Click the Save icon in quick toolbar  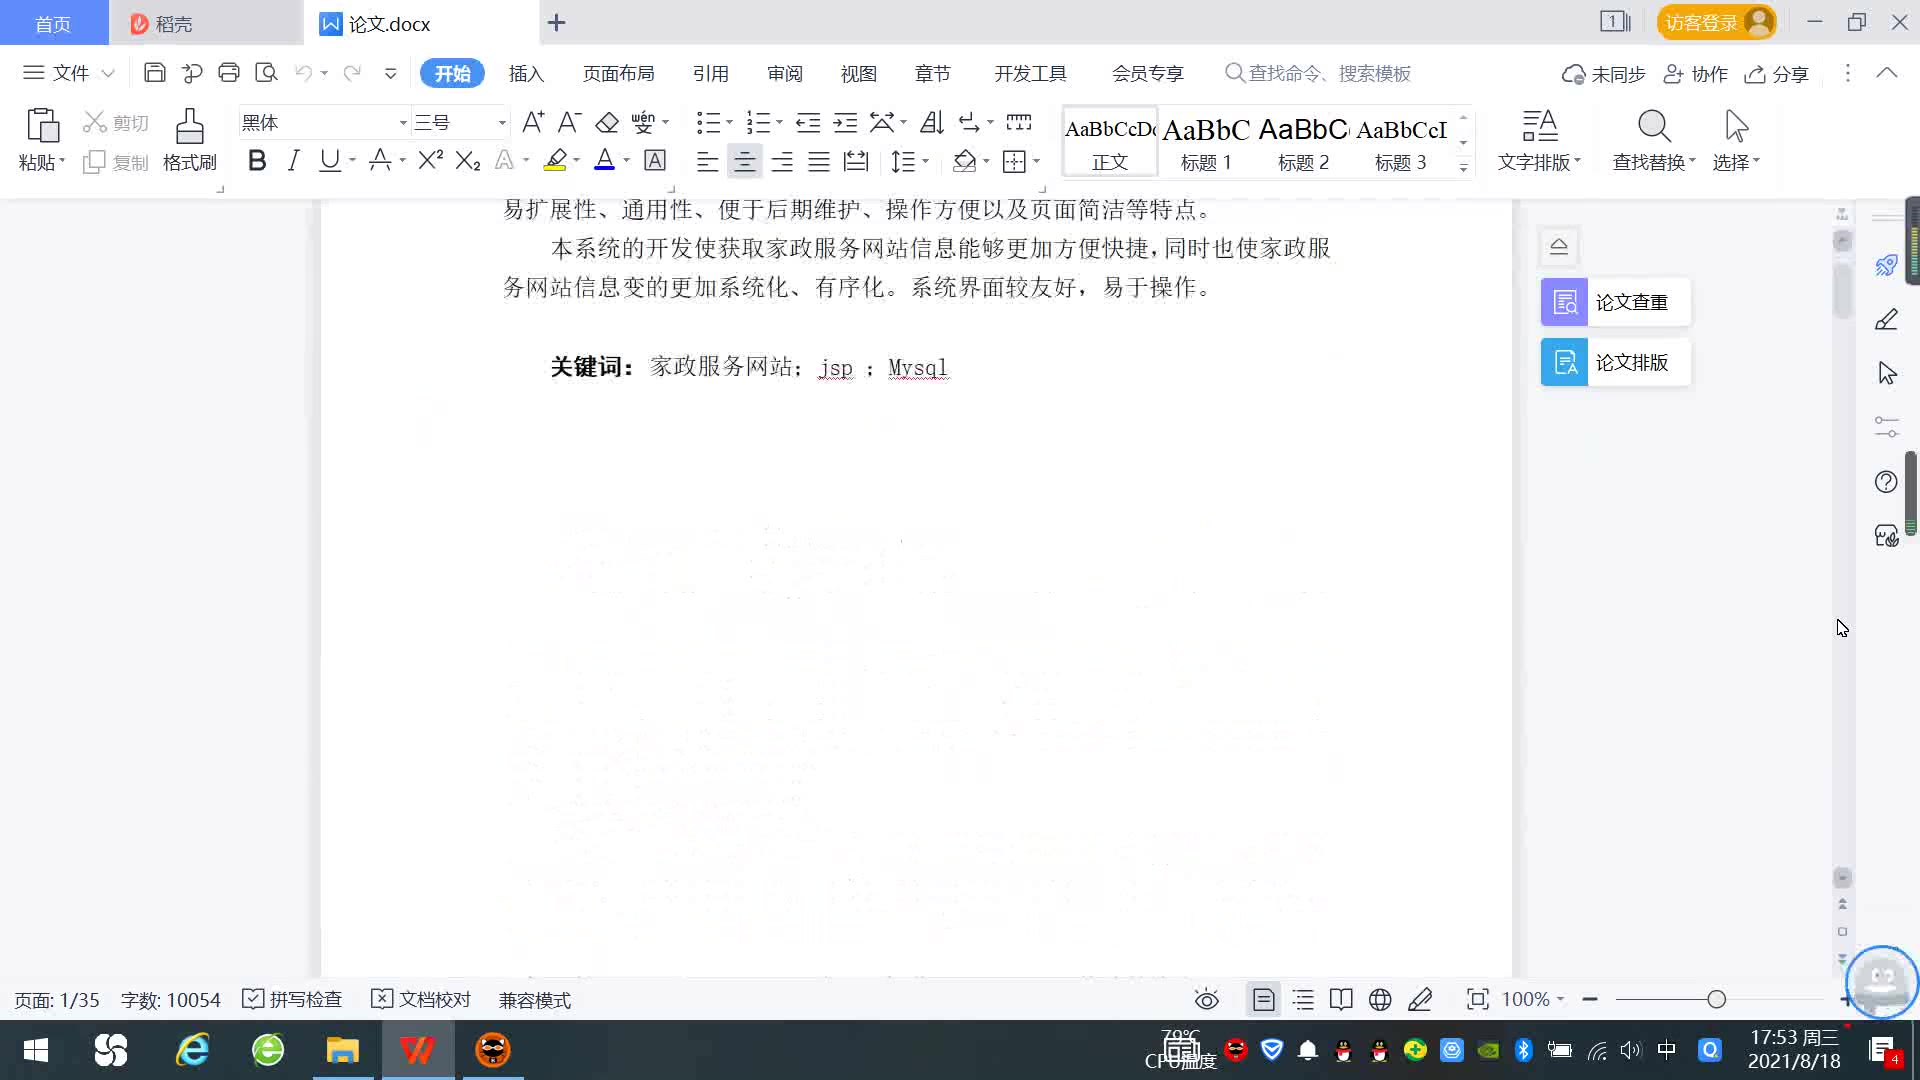click(x=154, y=73)
